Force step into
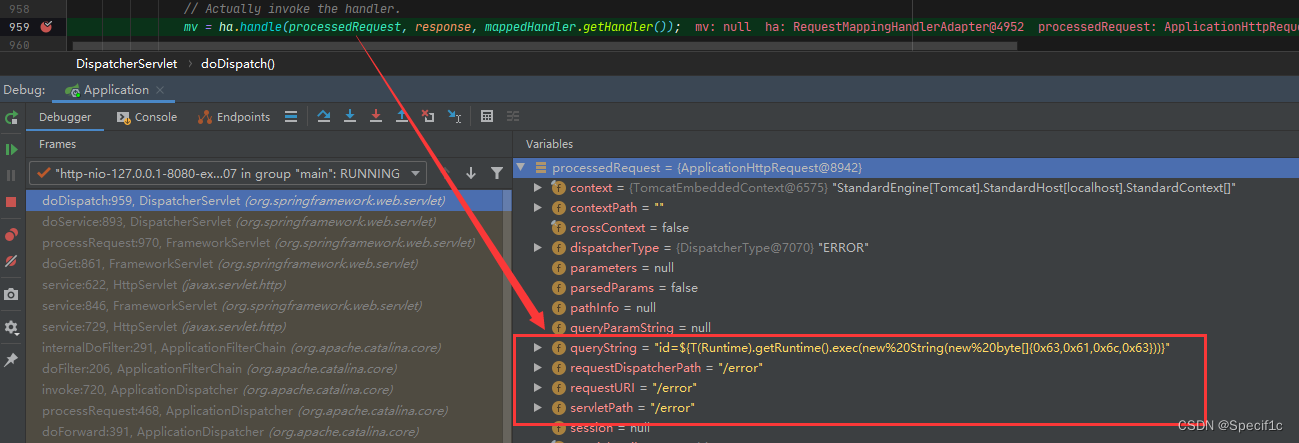Screen dimensions: 1299x443 tap(376, 117)
